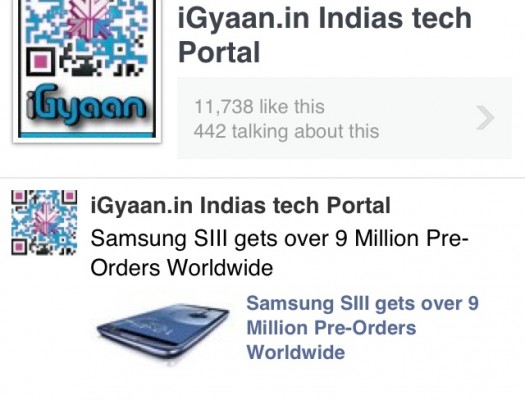Tap the large iGyaan page profile picture
This screenshot has width=525, height=400.
click(x=87, y=69)
